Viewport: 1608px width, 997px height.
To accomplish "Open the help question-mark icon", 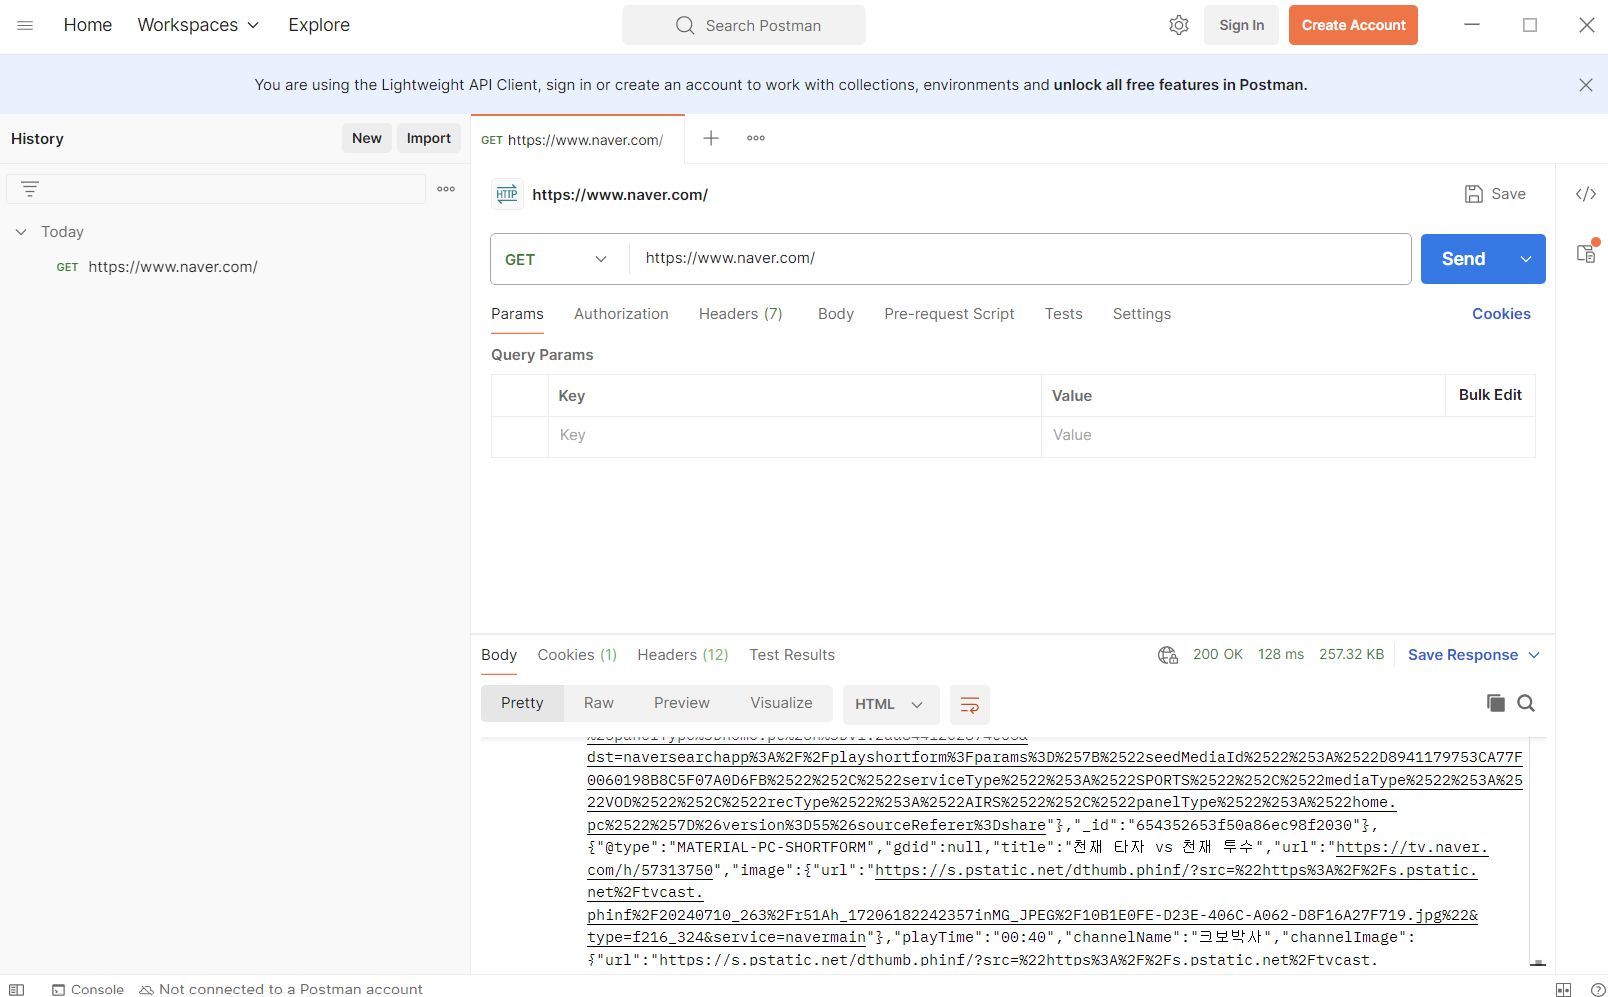I will tap(1598, 989).
